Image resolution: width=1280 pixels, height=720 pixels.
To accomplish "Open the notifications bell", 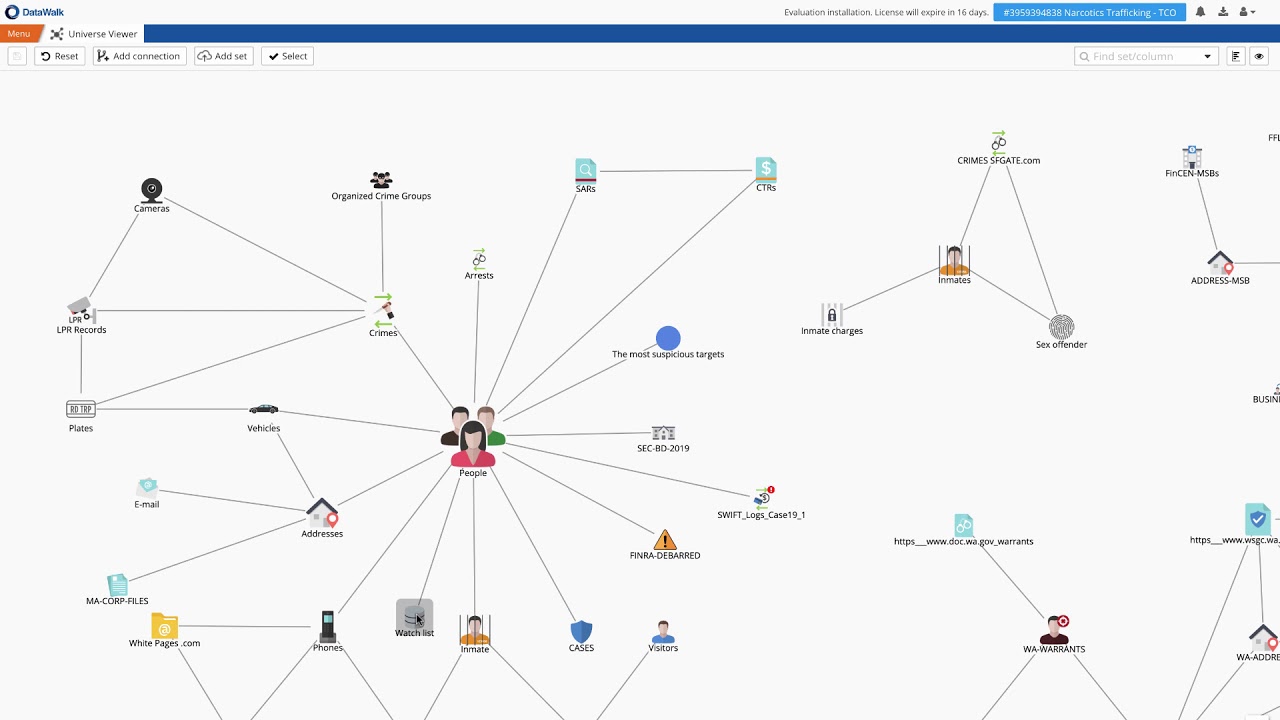I will pyautogui.click(x=1201, y=12).
